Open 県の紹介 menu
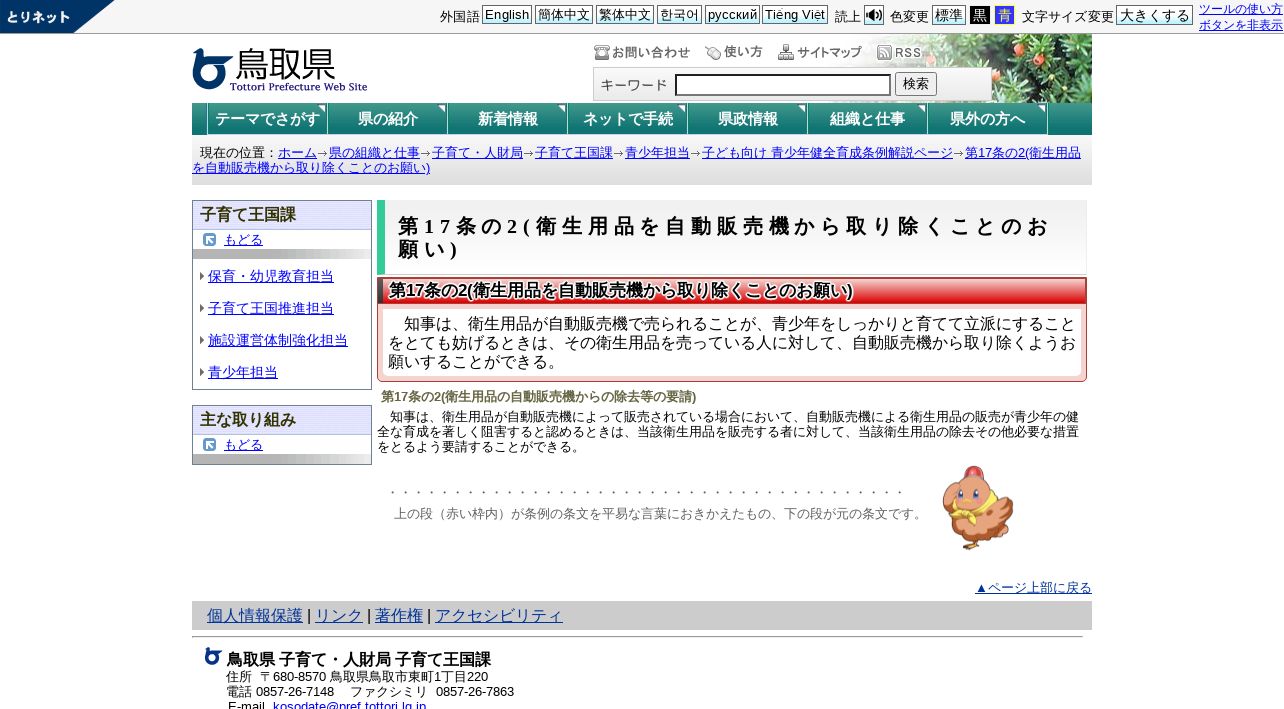 [x=387, y=119]
